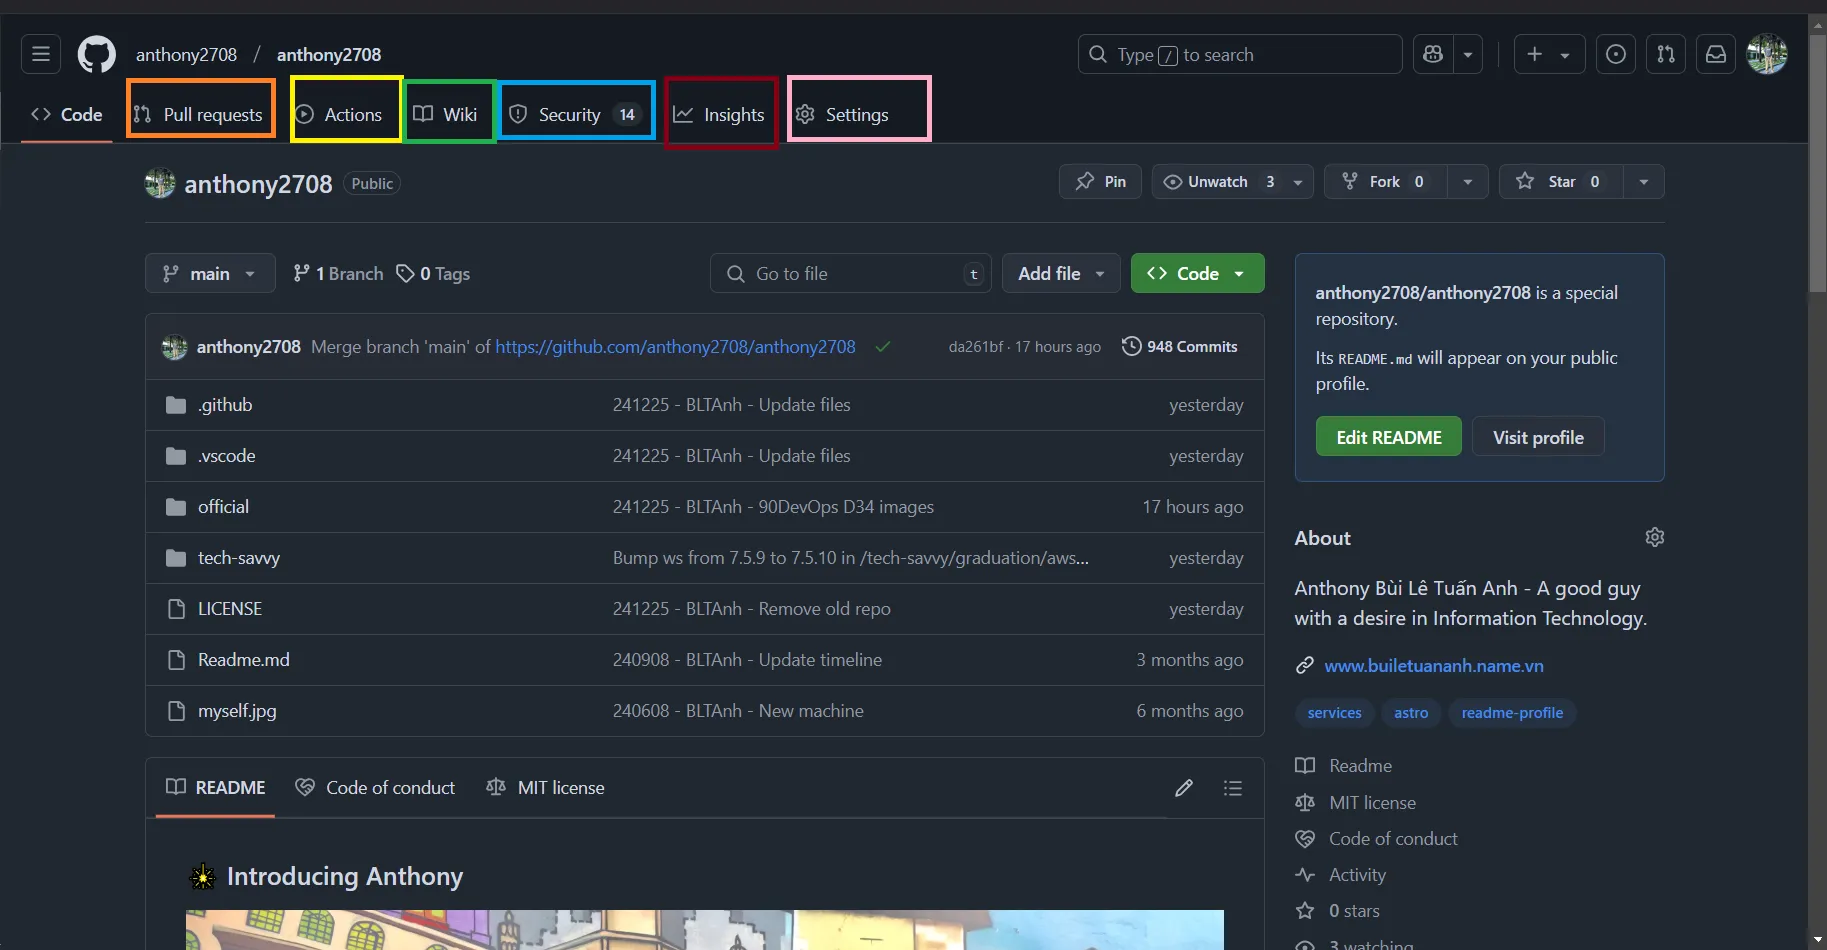This screenshot has width=1827, height=950.
Task: Open the pull requests header icon
Action: (1666, 54)
